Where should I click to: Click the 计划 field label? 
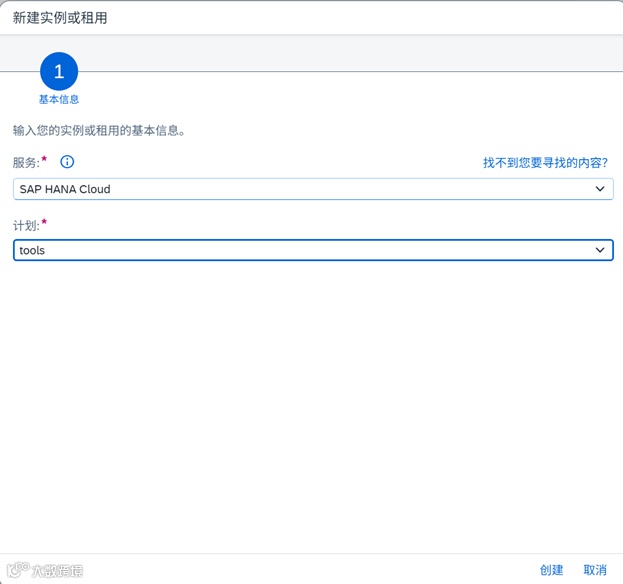point(26,226)
